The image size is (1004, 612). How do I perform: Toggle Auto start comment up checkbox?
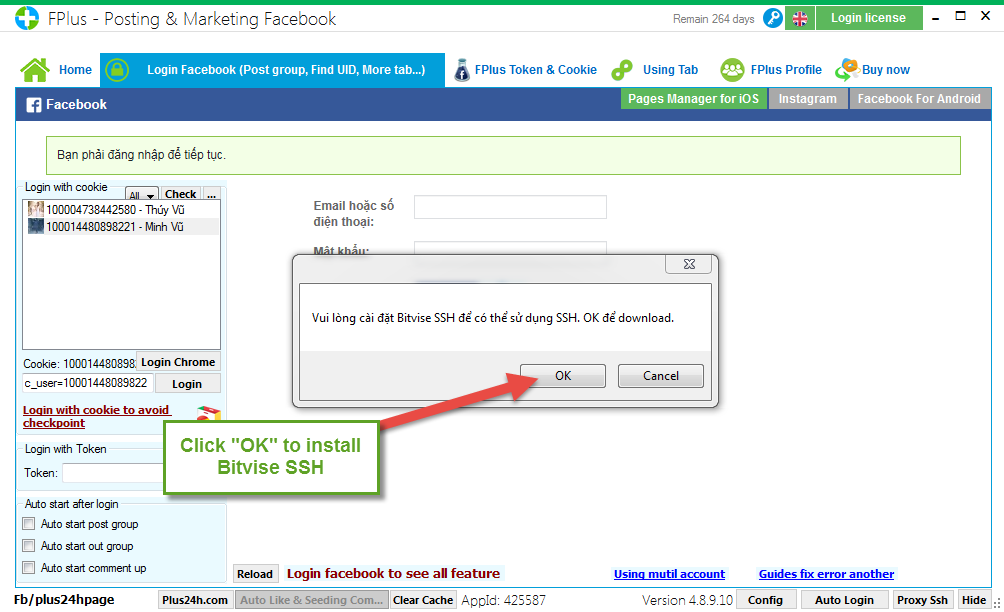29,567
